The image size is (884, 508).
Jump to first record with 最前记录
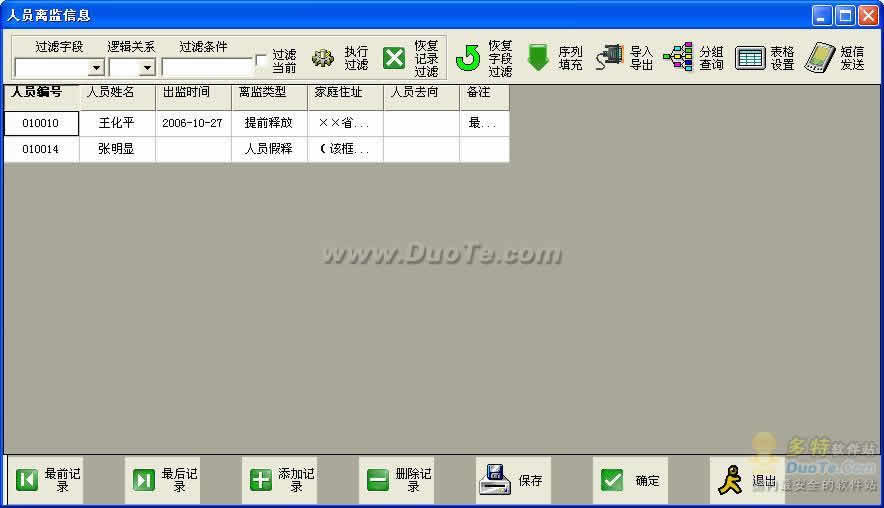[28, 480]
